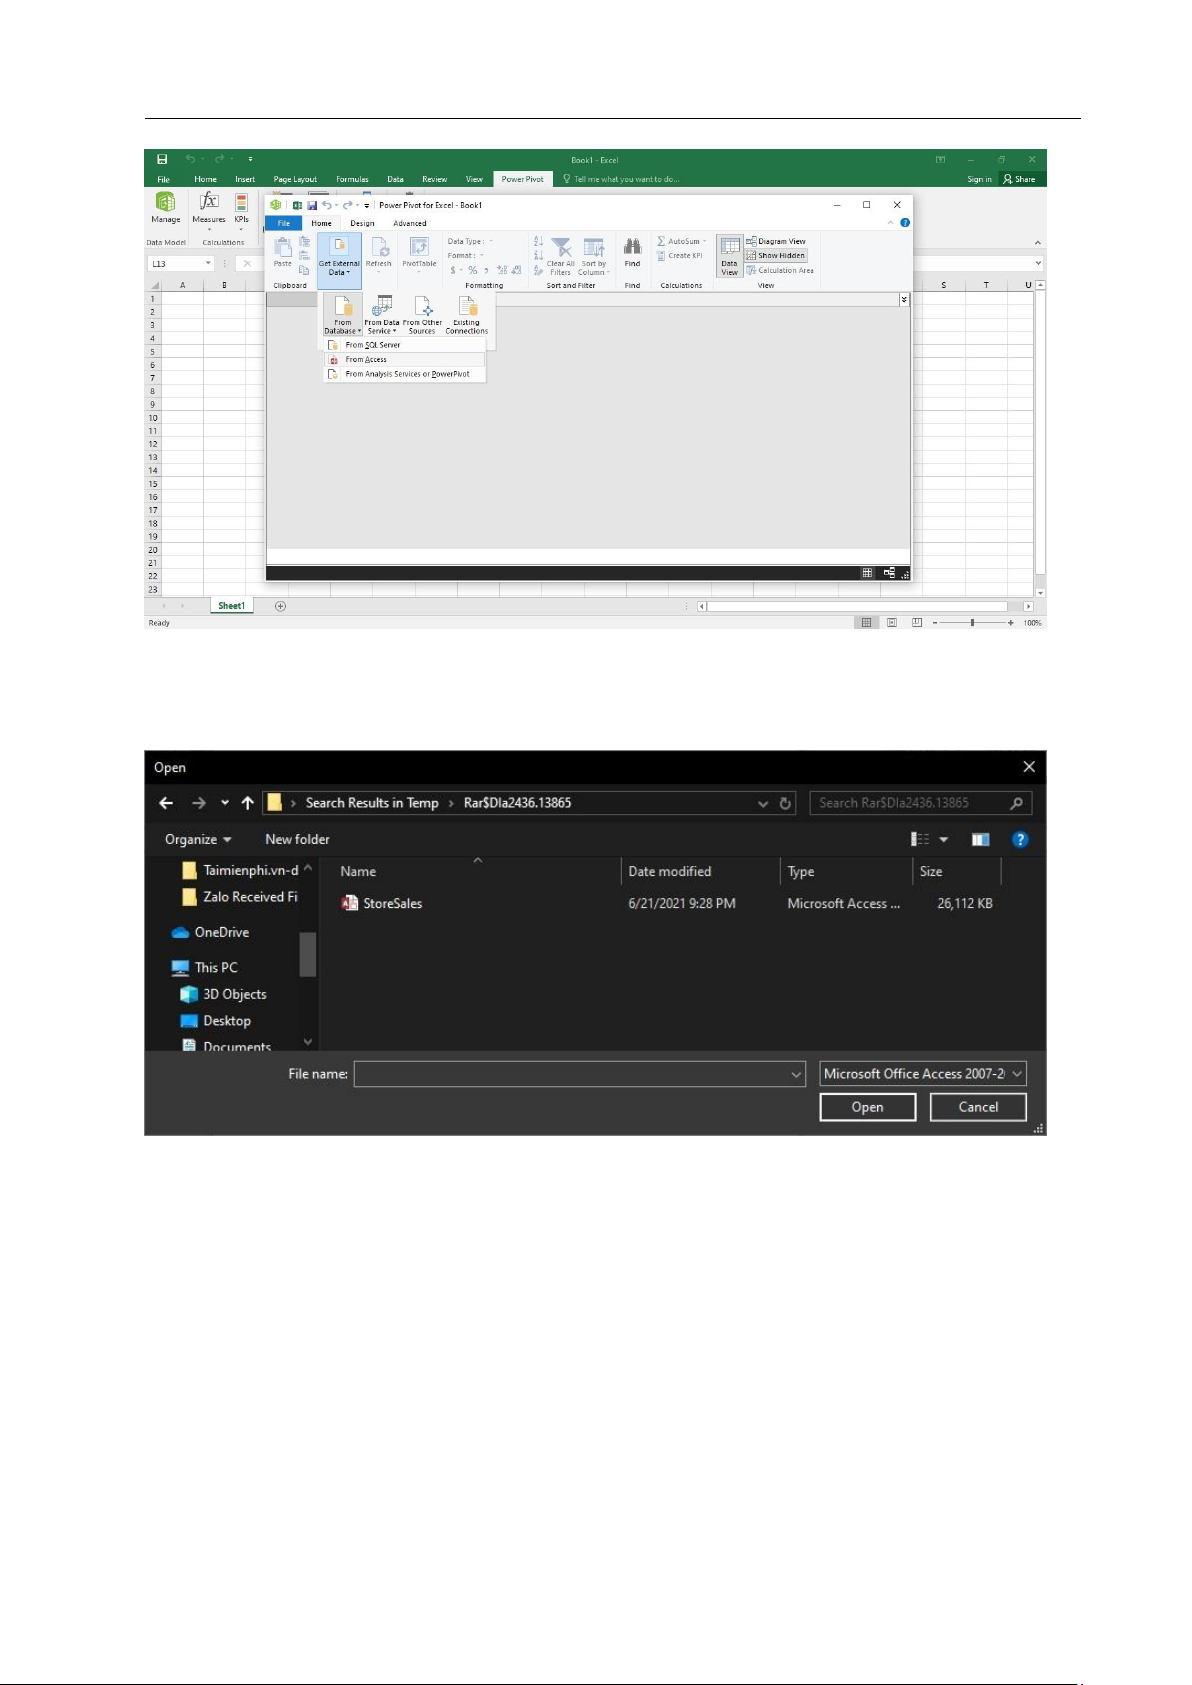Select From Access menu entry
Image resolution: width=1192 pixels, height=1685 pixels.
pos(366,360)
